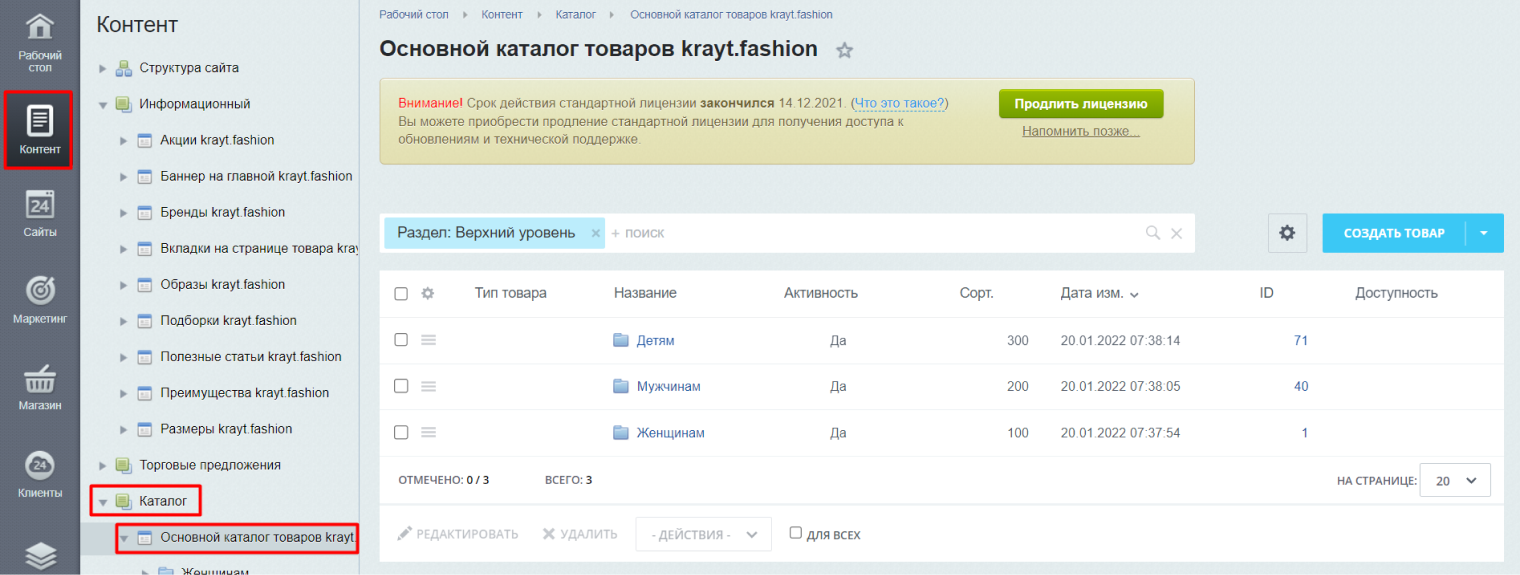Open row actions menu for Женщинам
This screenshot has height=575, width=1520.
point(428,433)
